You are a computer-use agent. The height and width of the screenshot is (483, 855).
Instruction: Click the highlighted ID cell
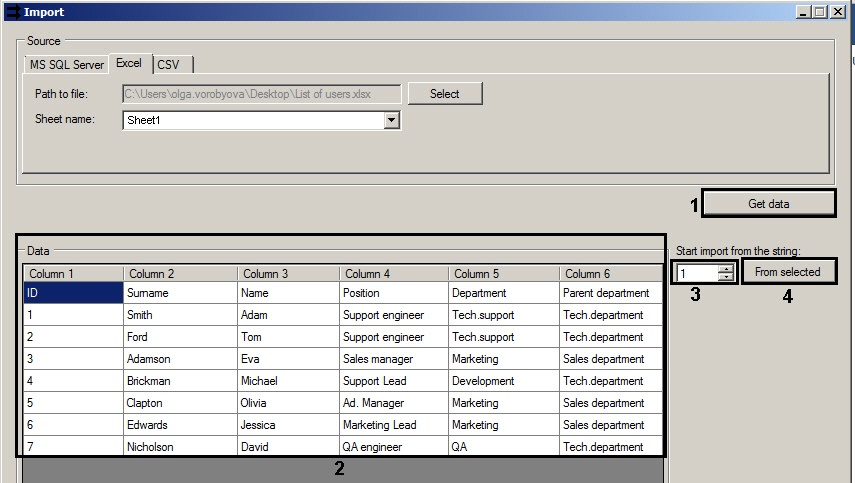coord(73,293)
